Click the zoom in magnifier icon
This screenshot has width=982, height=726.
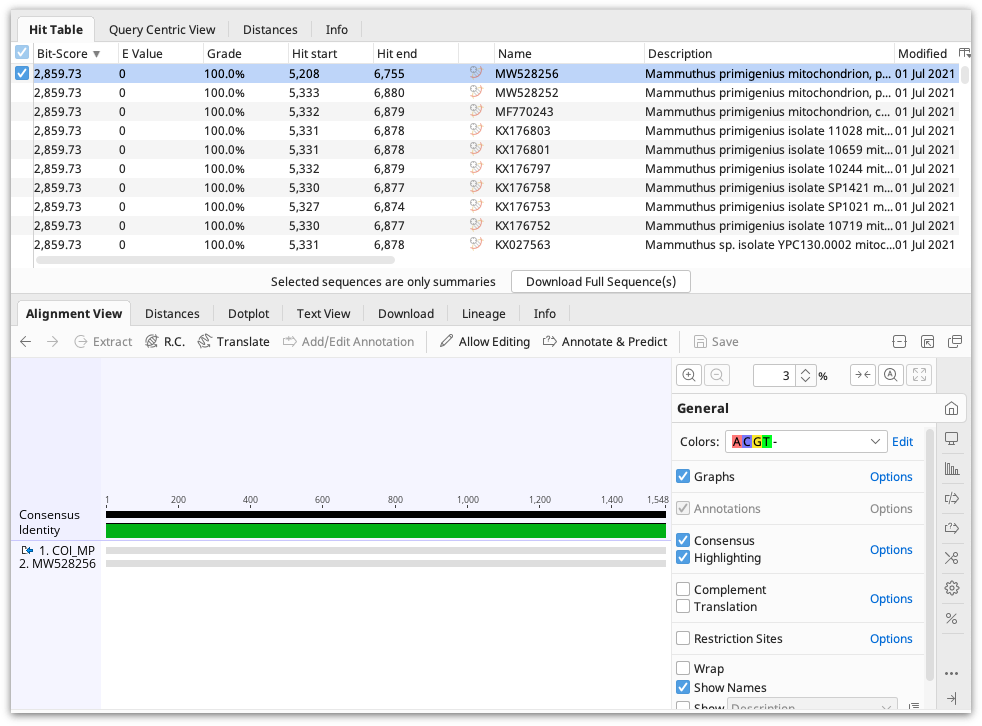coord(689,375)
